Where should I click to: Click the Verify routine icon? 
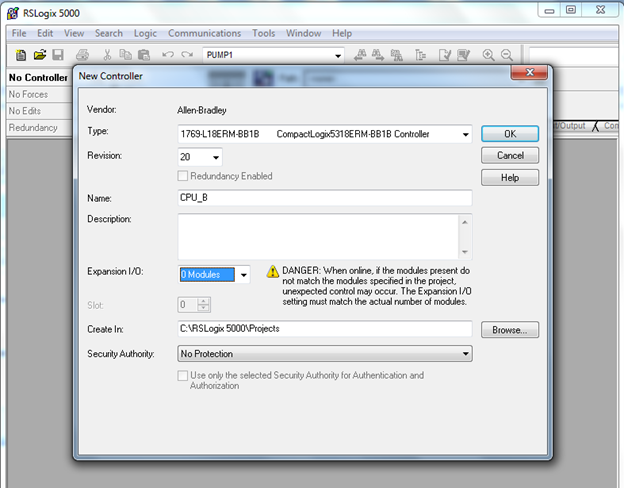[x=445, y=55]
